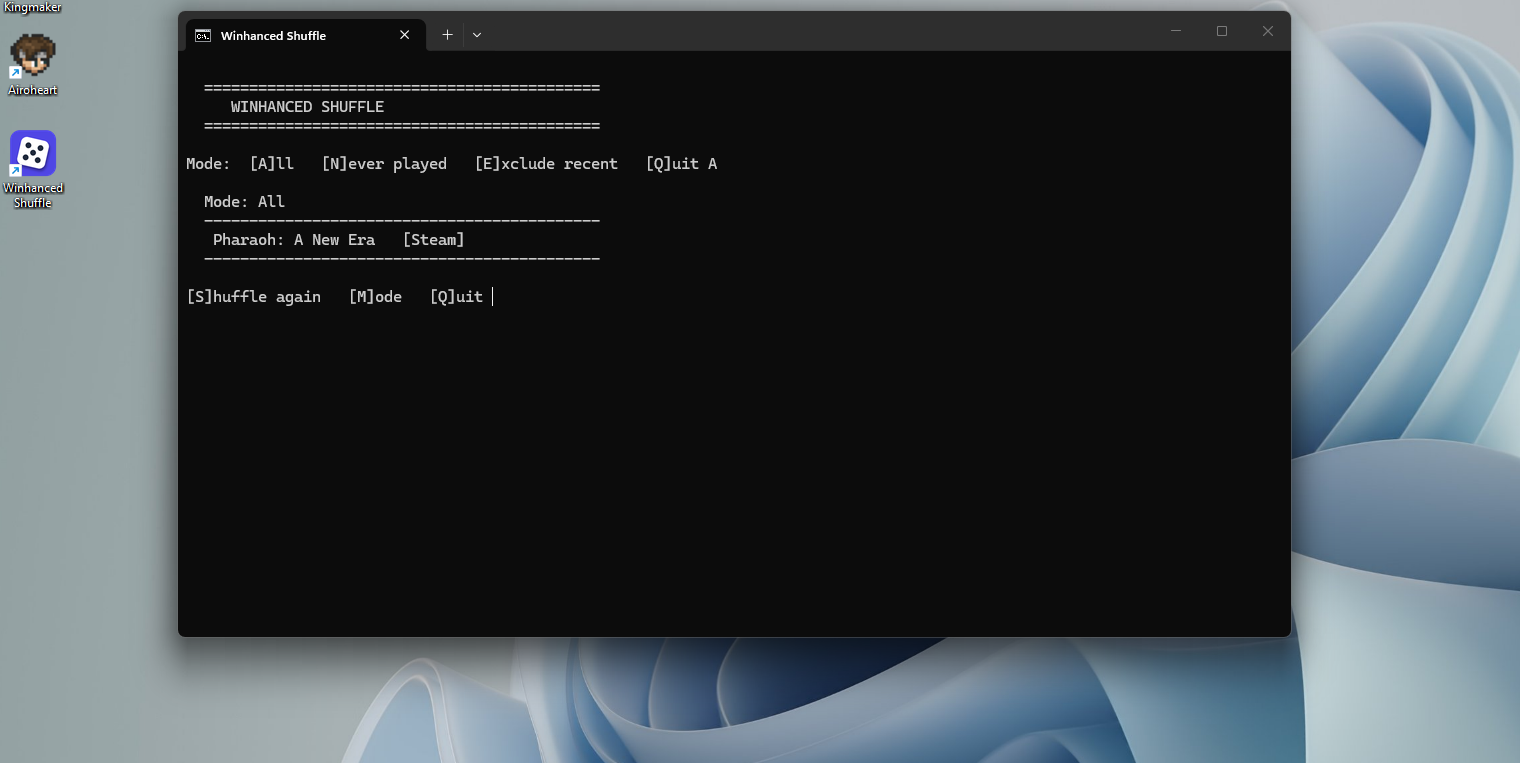Close the terminal window
This screenshot has width=1520, height=763.
[x=1268, y=31]
